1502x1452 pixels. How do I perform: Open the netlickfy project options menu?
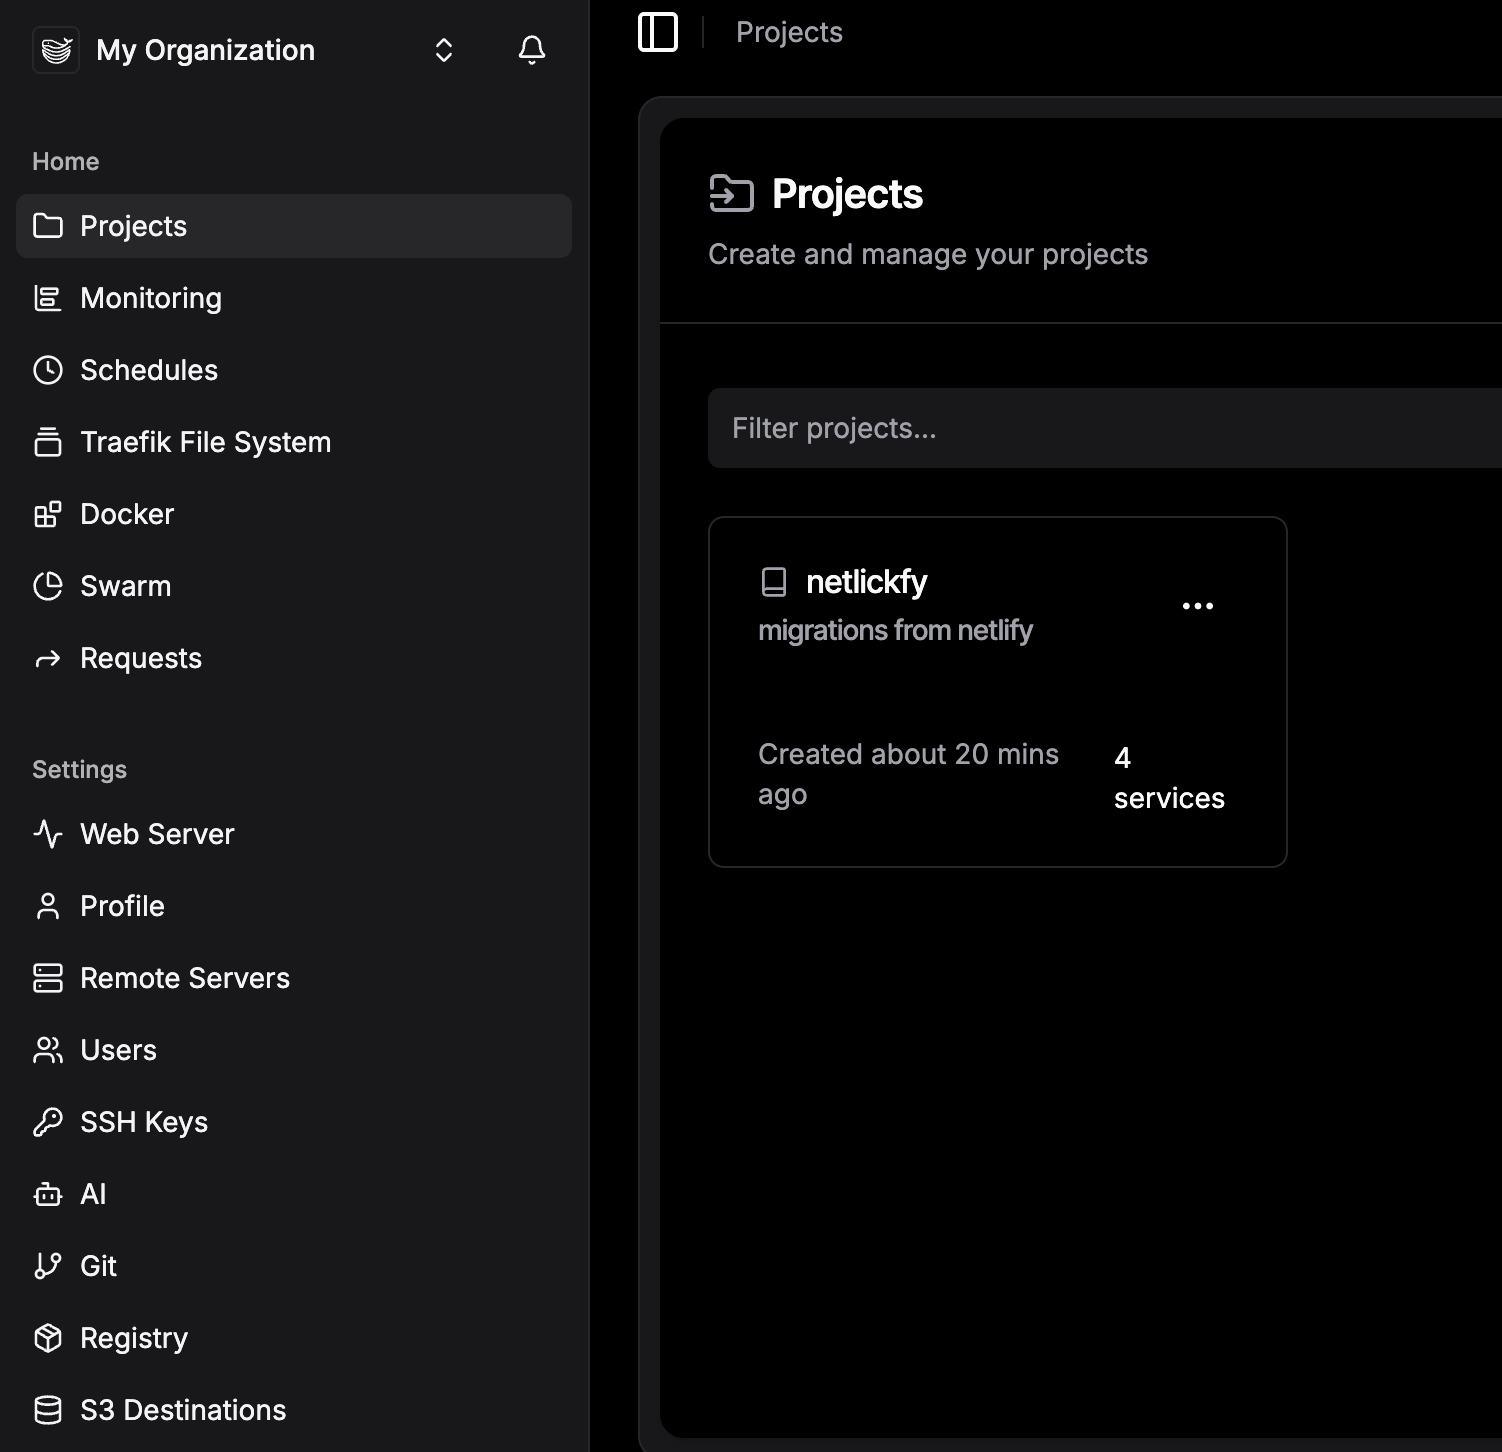(1197, 605)
